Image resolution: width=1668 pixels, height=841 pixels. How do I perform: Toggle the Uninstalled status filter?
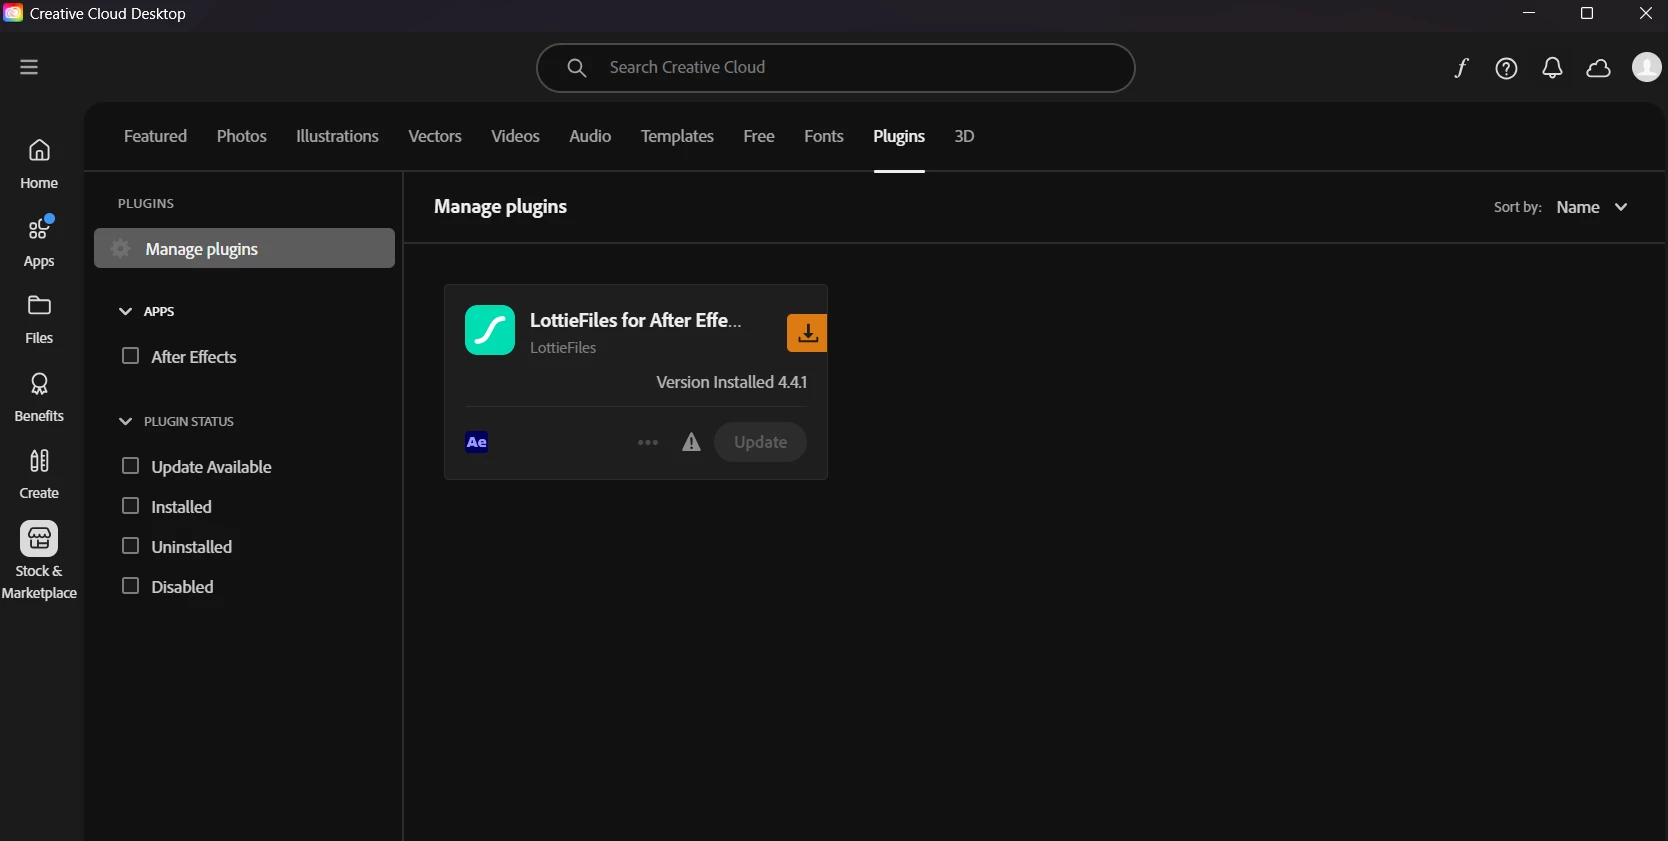[x=130, y=546]
